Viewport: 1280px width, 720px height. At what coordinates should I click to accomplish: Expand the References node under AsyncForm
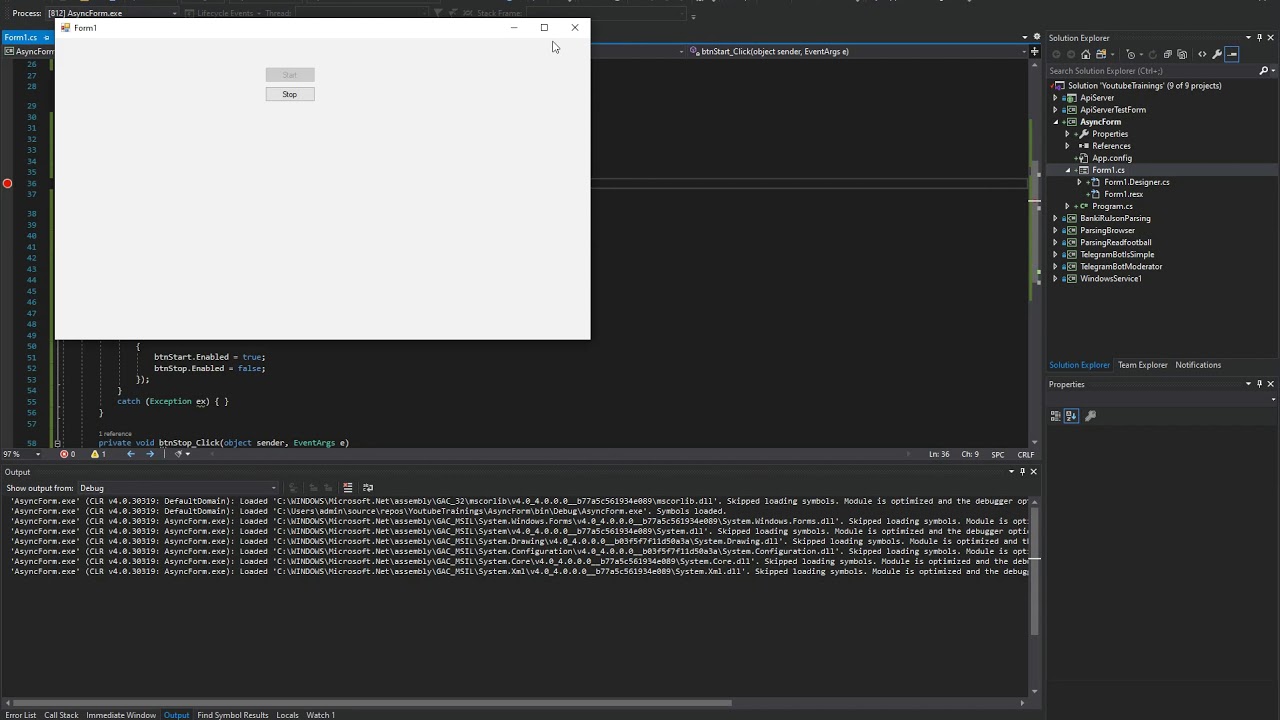point(1067,146)
